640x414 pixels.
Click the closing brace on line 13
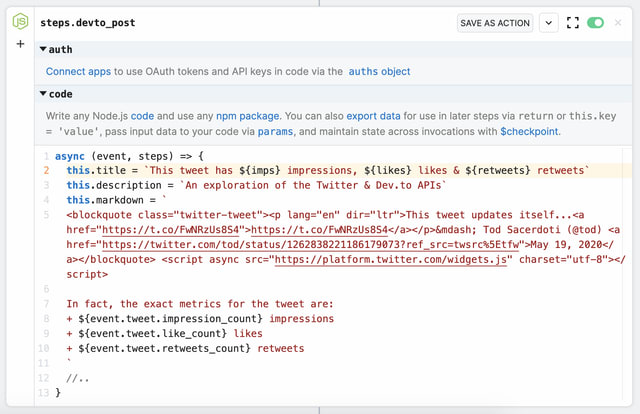[x=58, y=392]
